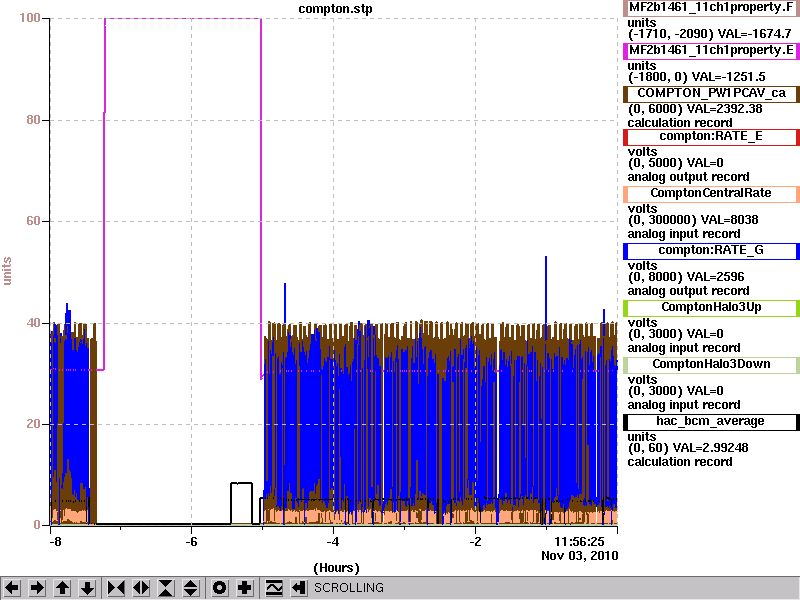This screenshot has width=800, height=600.
Task: Click the -6 hour tick label
Action: [191, 542]
